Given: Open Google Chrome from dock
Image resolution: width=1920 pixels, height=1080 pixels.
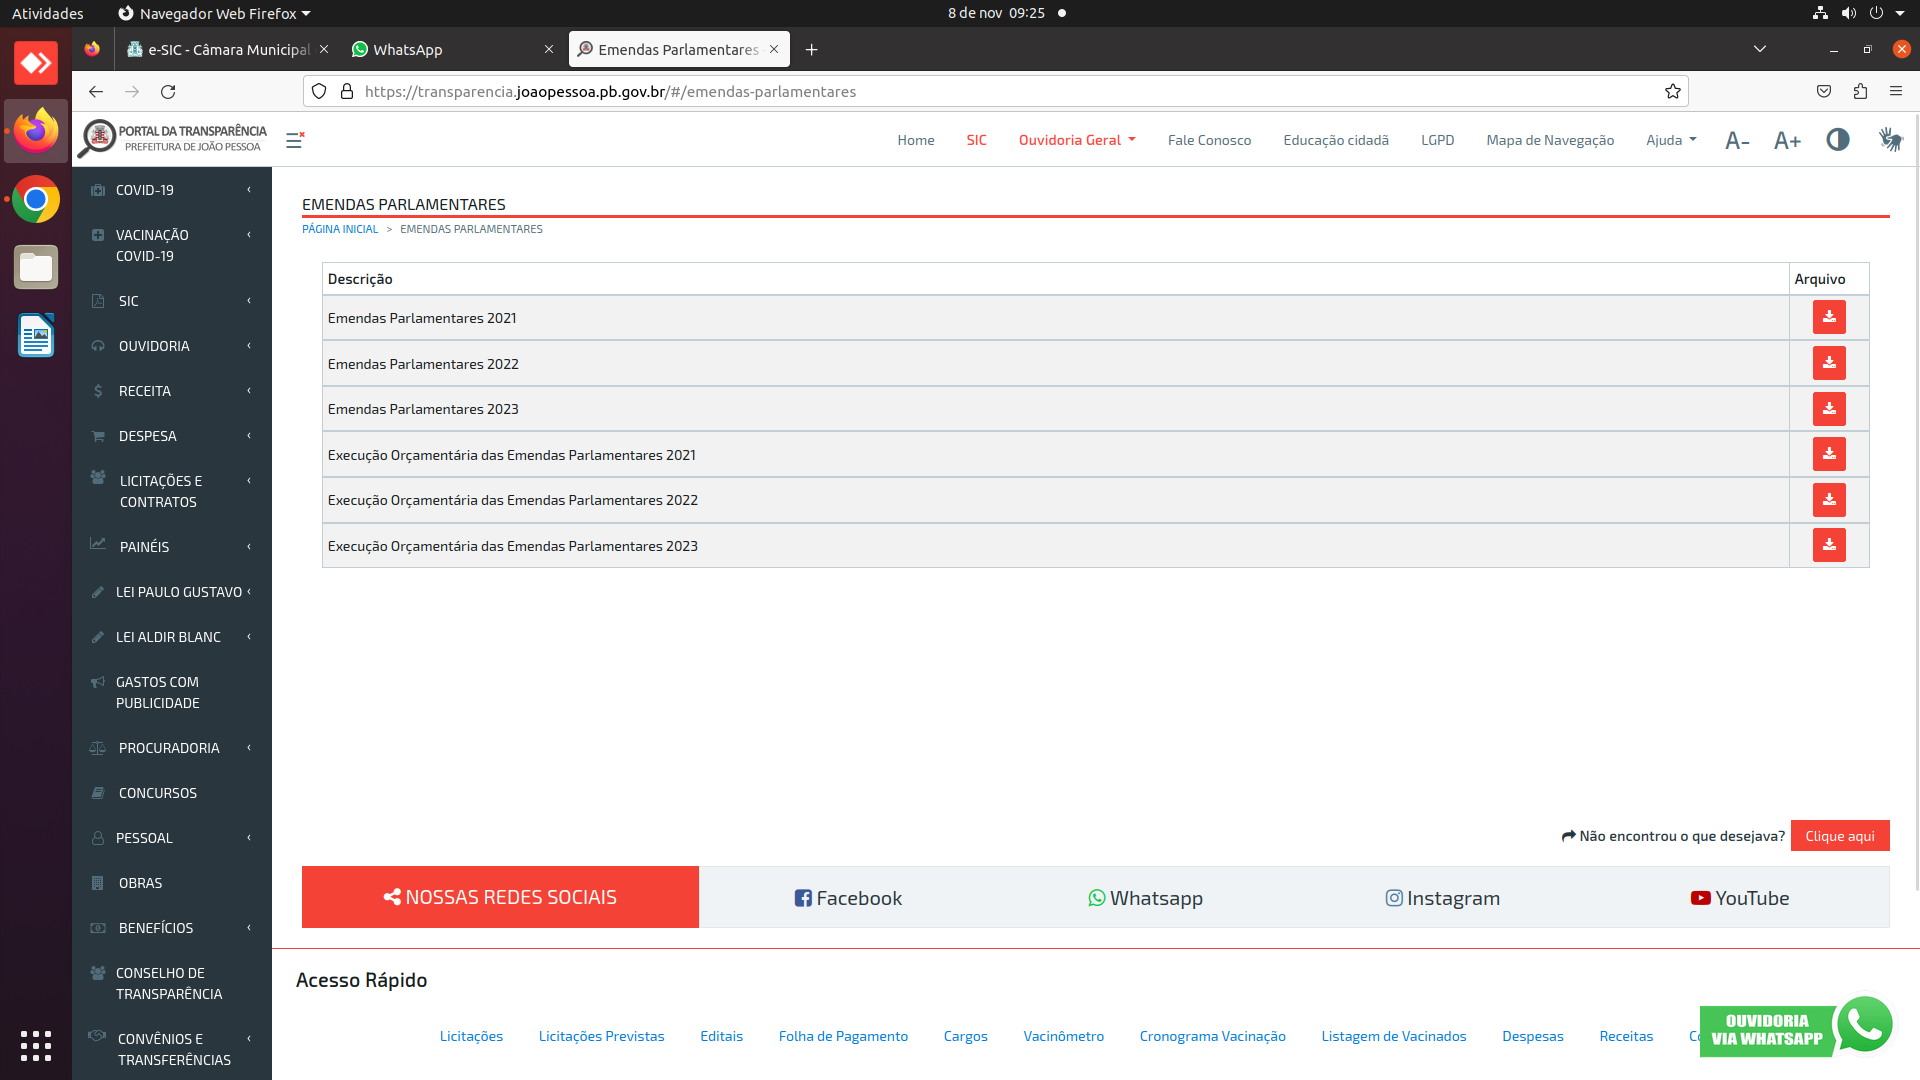Looking at the screenshot, I should 36,200.
